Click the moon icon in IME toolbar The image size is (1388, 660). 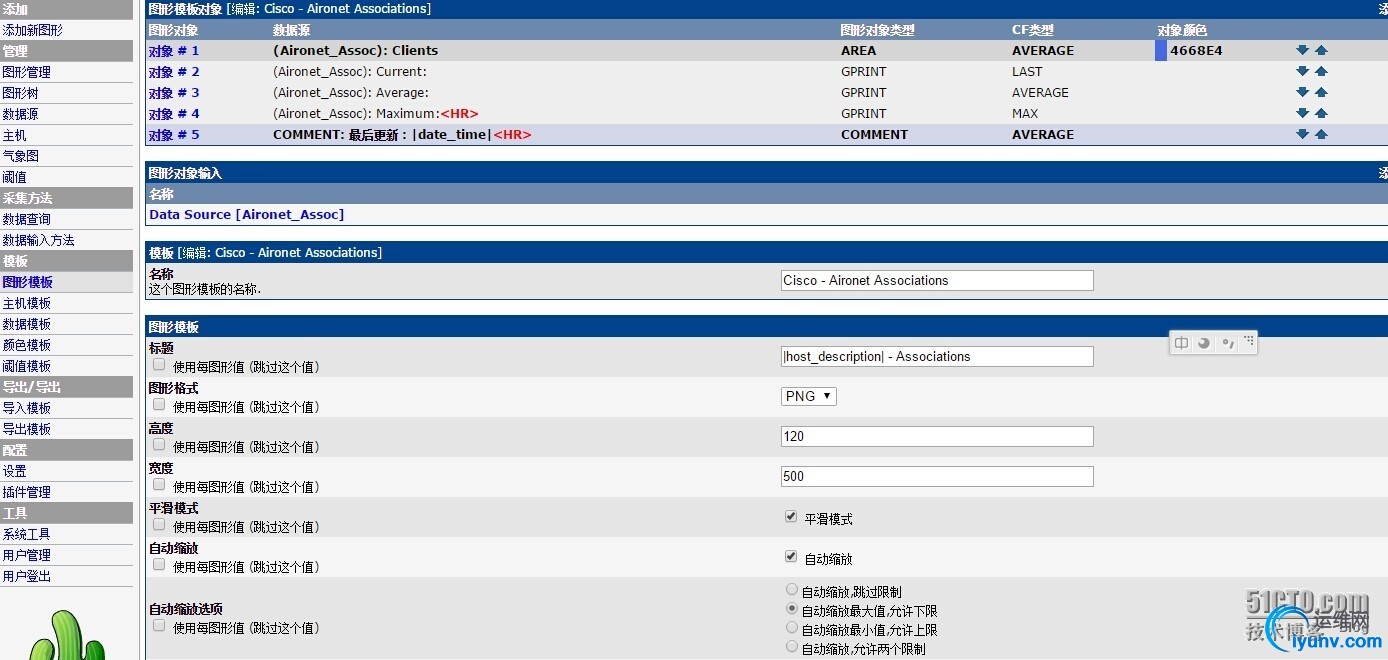pos(1204,343)
